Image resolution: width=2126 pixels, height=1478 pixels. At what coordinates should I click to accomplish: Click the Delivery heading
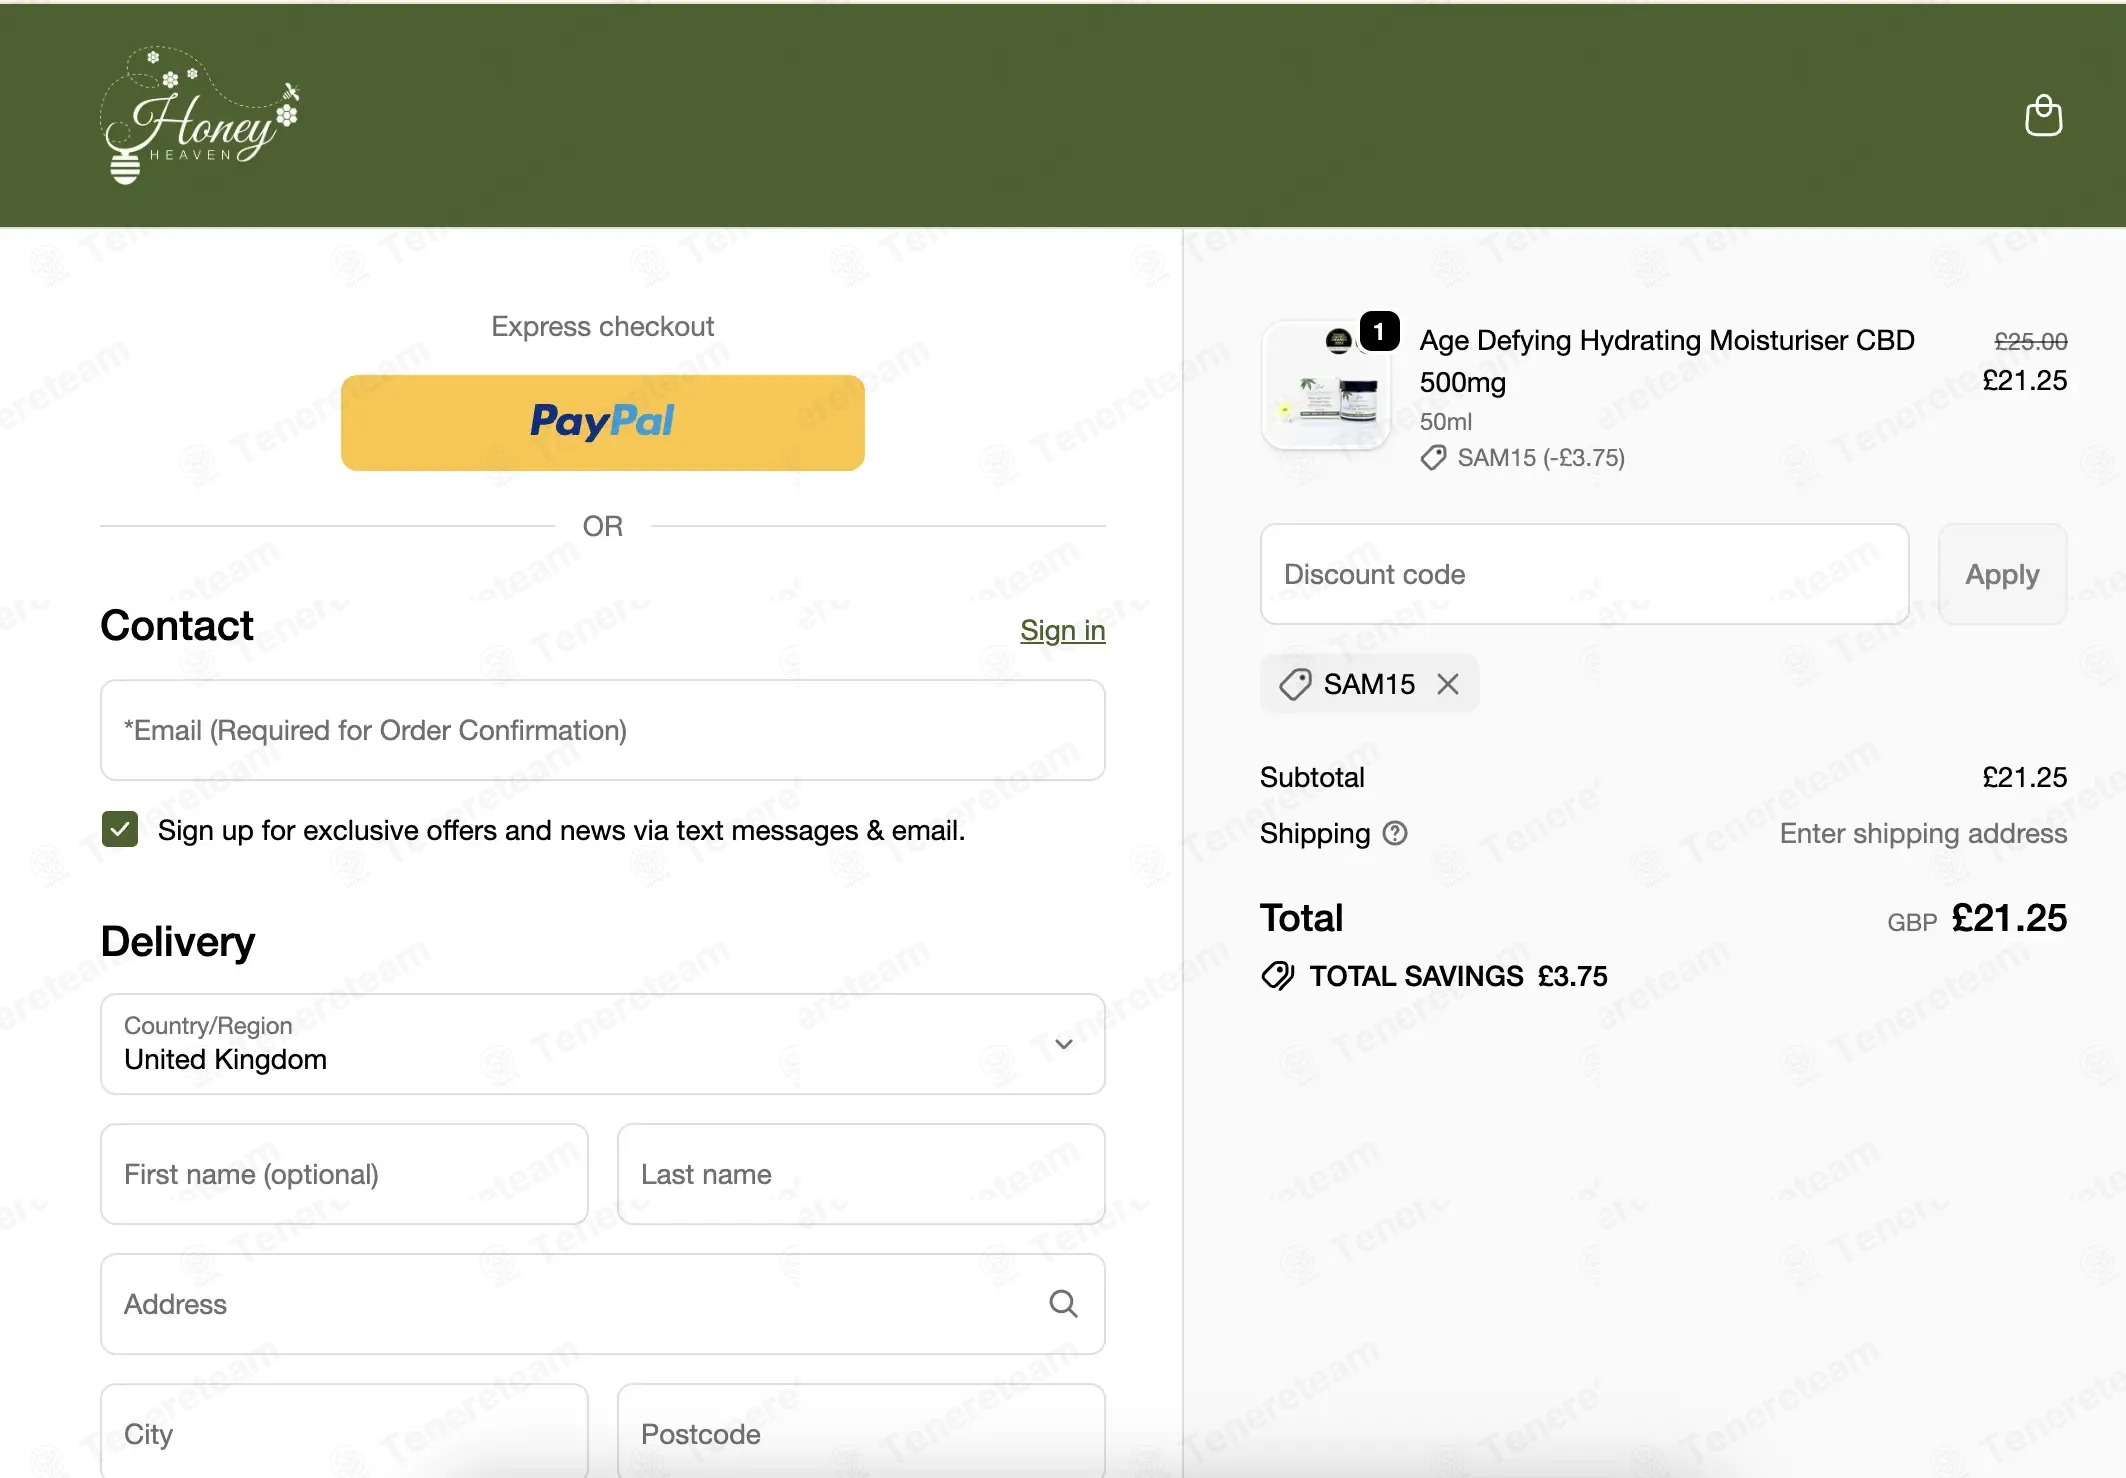178,941
